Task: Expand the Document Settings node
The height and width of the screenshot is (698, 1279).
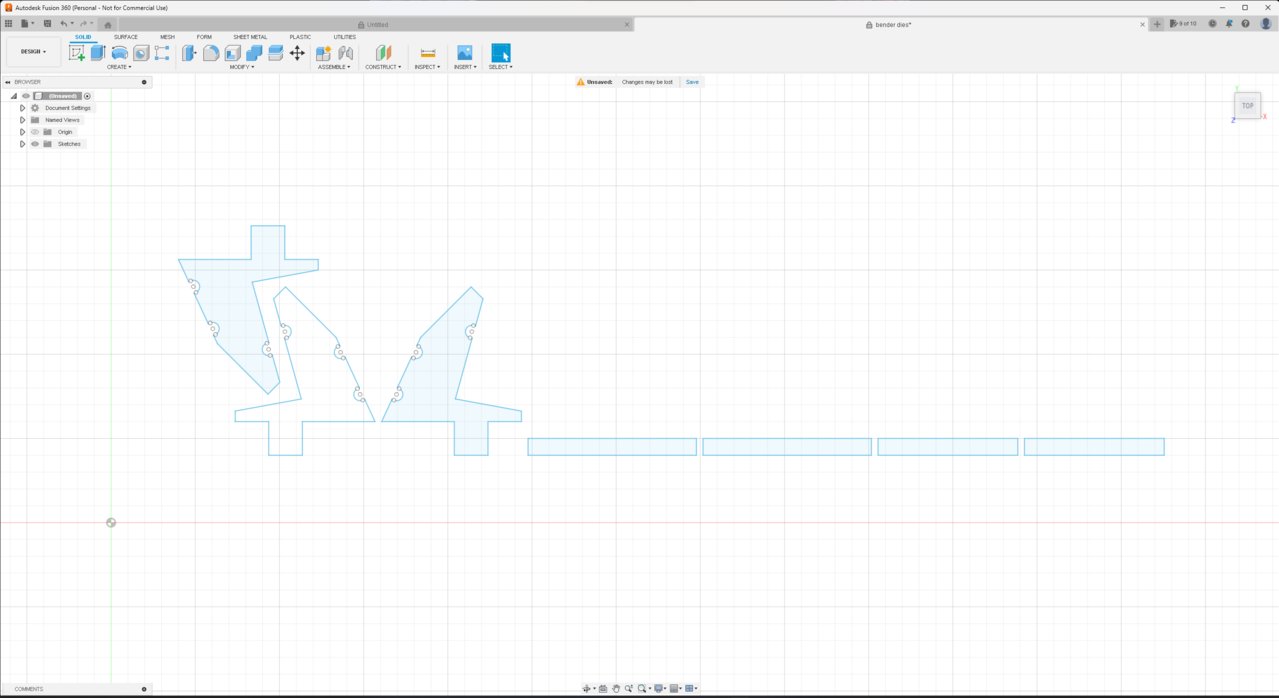Action: 22,108
